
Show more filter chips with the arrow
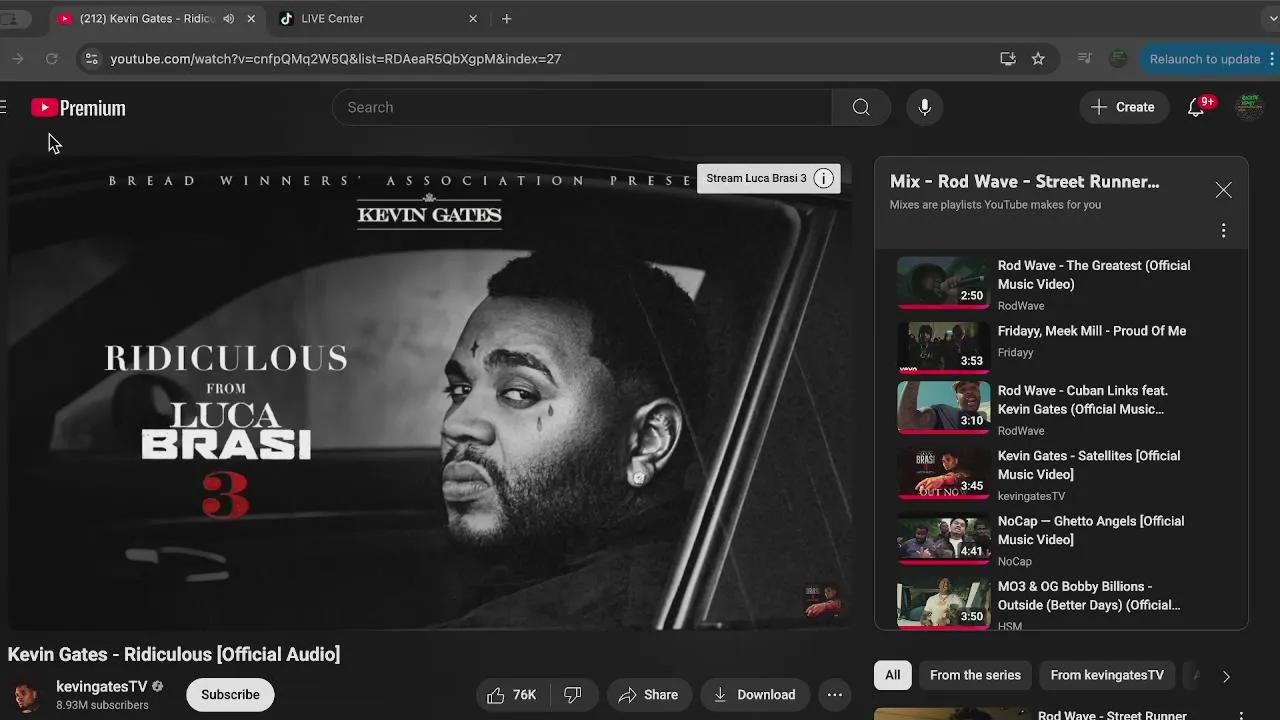click(1226, 676)
